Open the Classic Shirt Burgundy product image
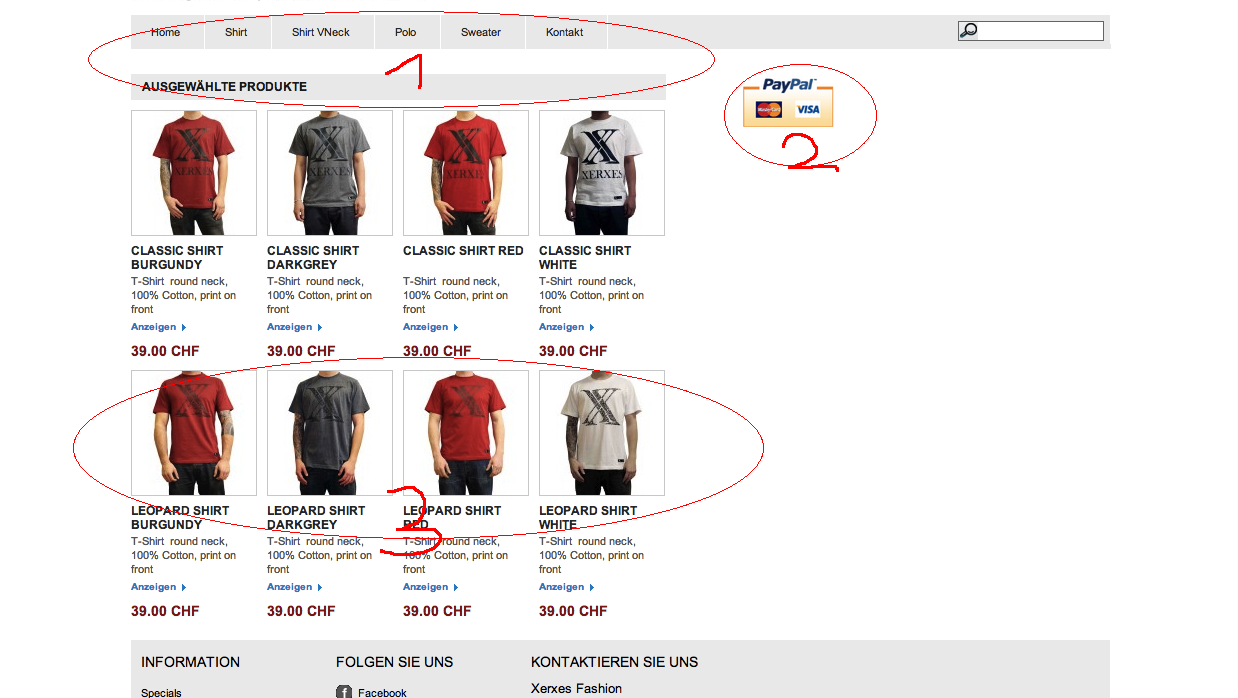1238x698 pixels. click(194, 173)
